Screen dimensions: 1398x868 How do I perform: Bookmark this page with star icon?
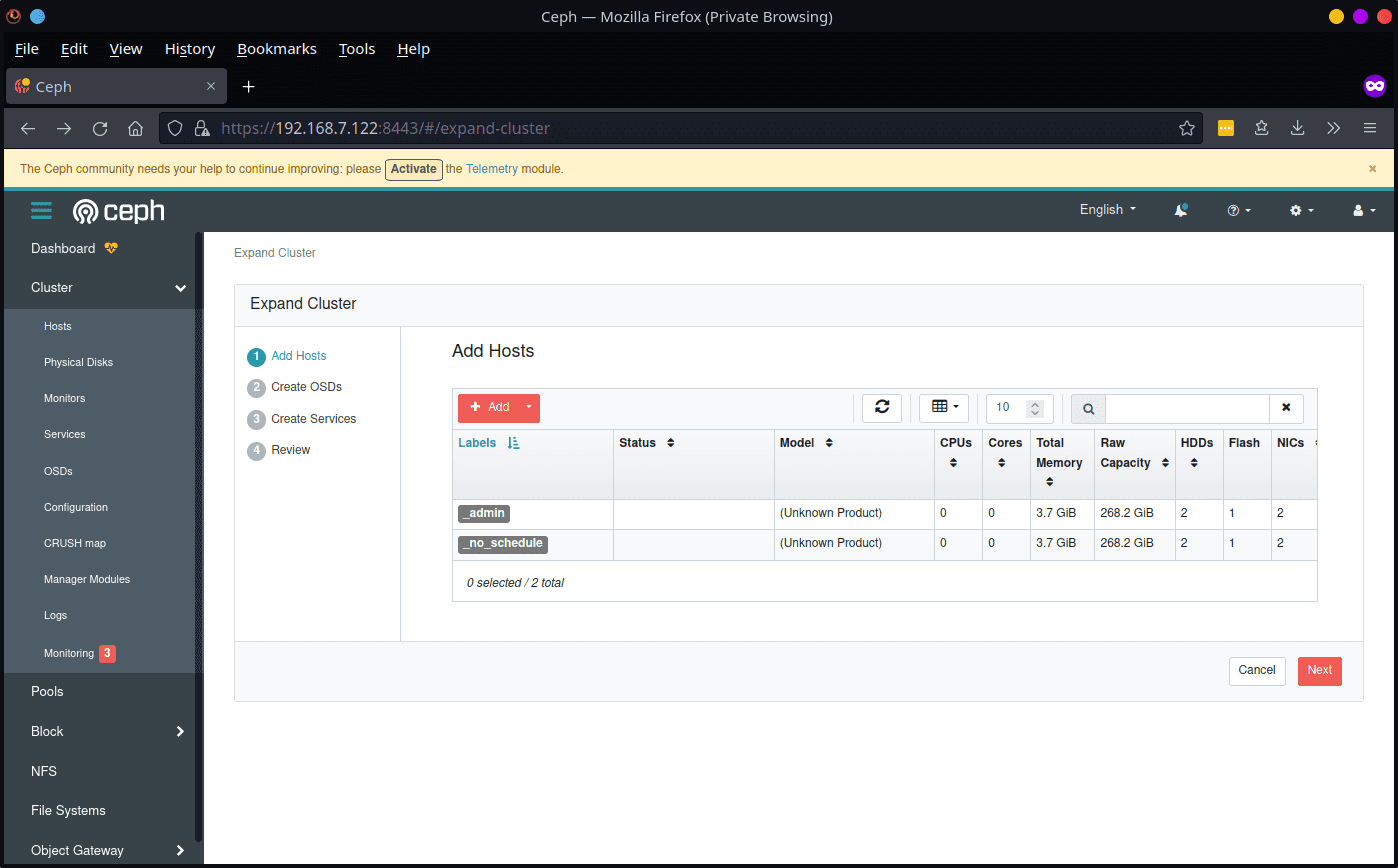(1187, 128)
